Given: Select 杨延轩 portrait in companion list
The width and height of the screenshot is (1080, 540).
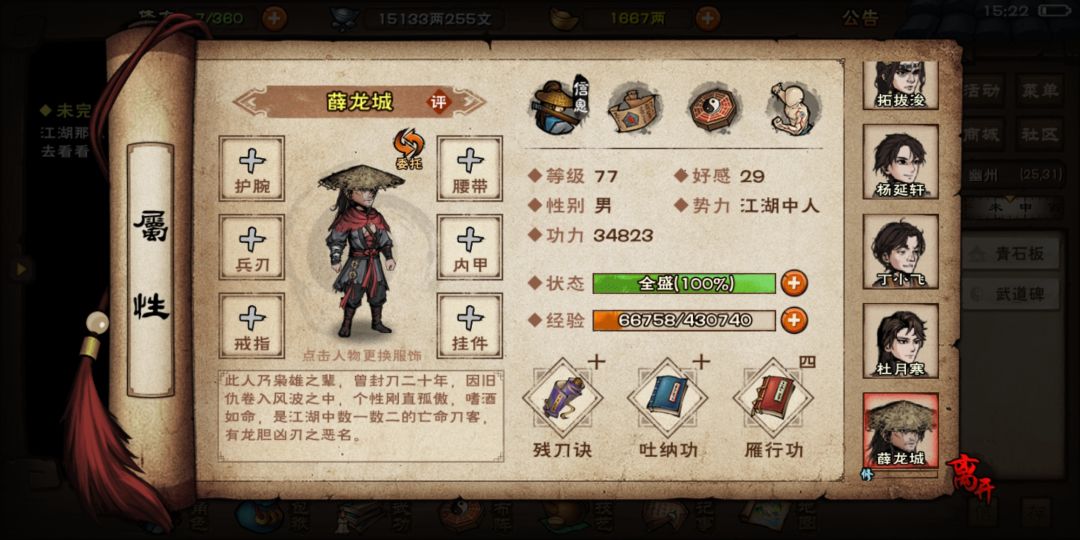Looking at the screenshot, I should click(900, 162).
